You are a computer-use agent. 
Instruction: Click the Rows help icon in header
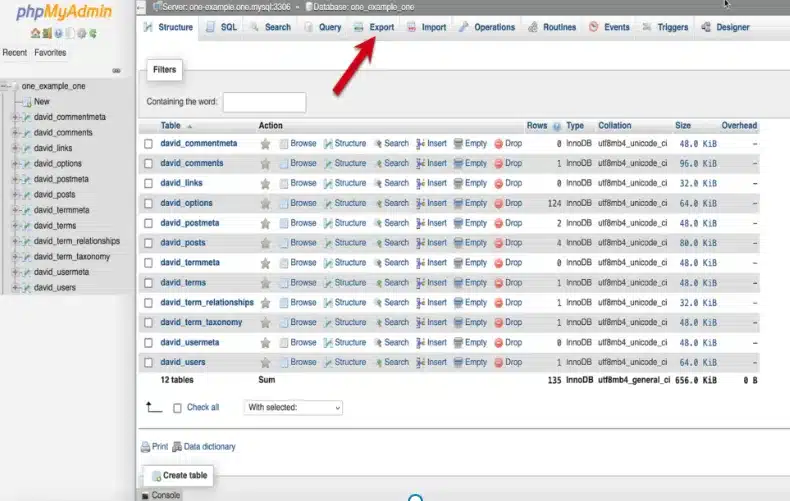coord(556,126)
